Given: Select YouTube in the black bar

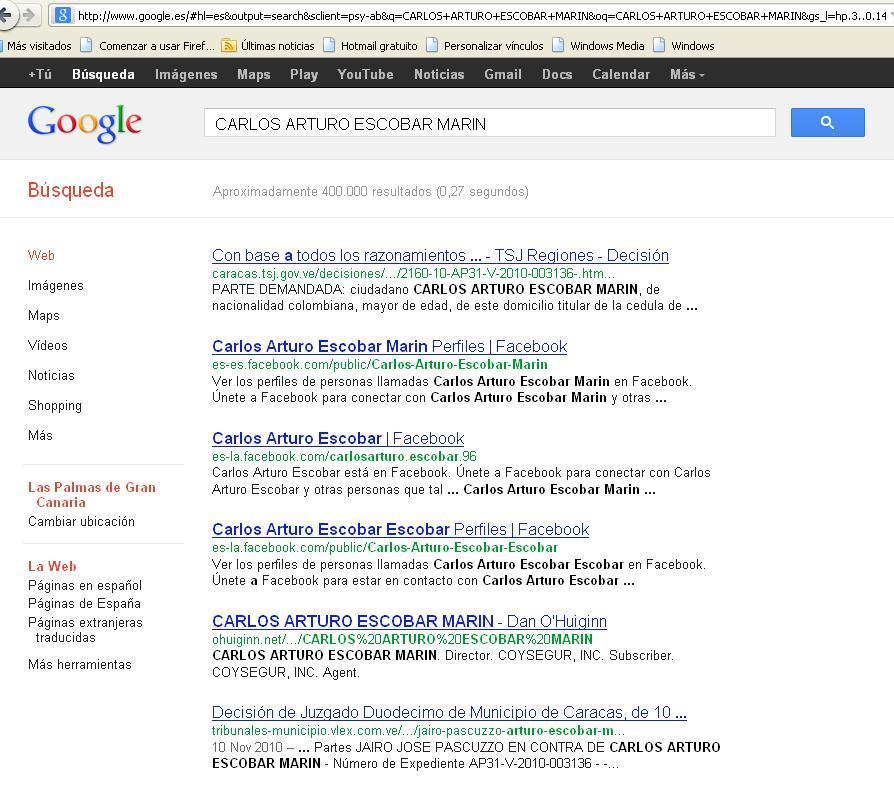Looking at the screenshot, I should tap(365, 74).
